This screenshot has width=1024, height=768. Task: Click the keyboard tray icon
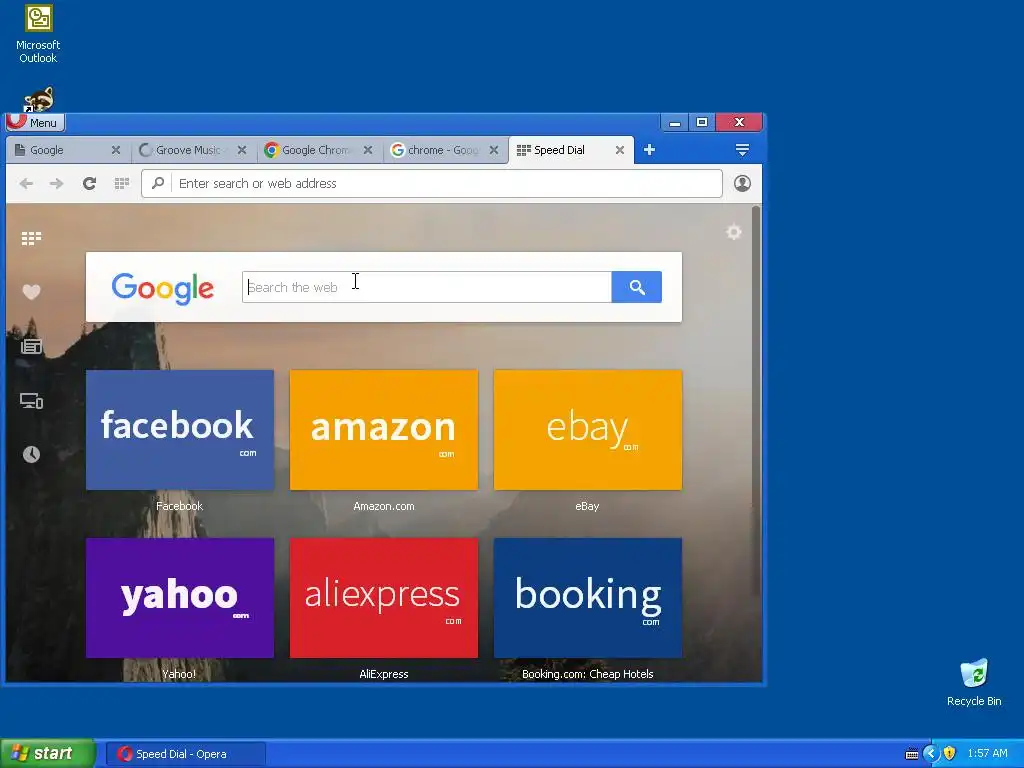(x=912, y=754)
